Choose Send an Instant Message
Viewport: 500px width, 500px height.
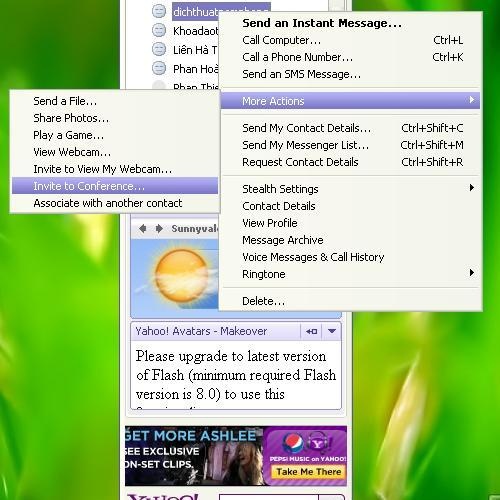click(350, 23)
